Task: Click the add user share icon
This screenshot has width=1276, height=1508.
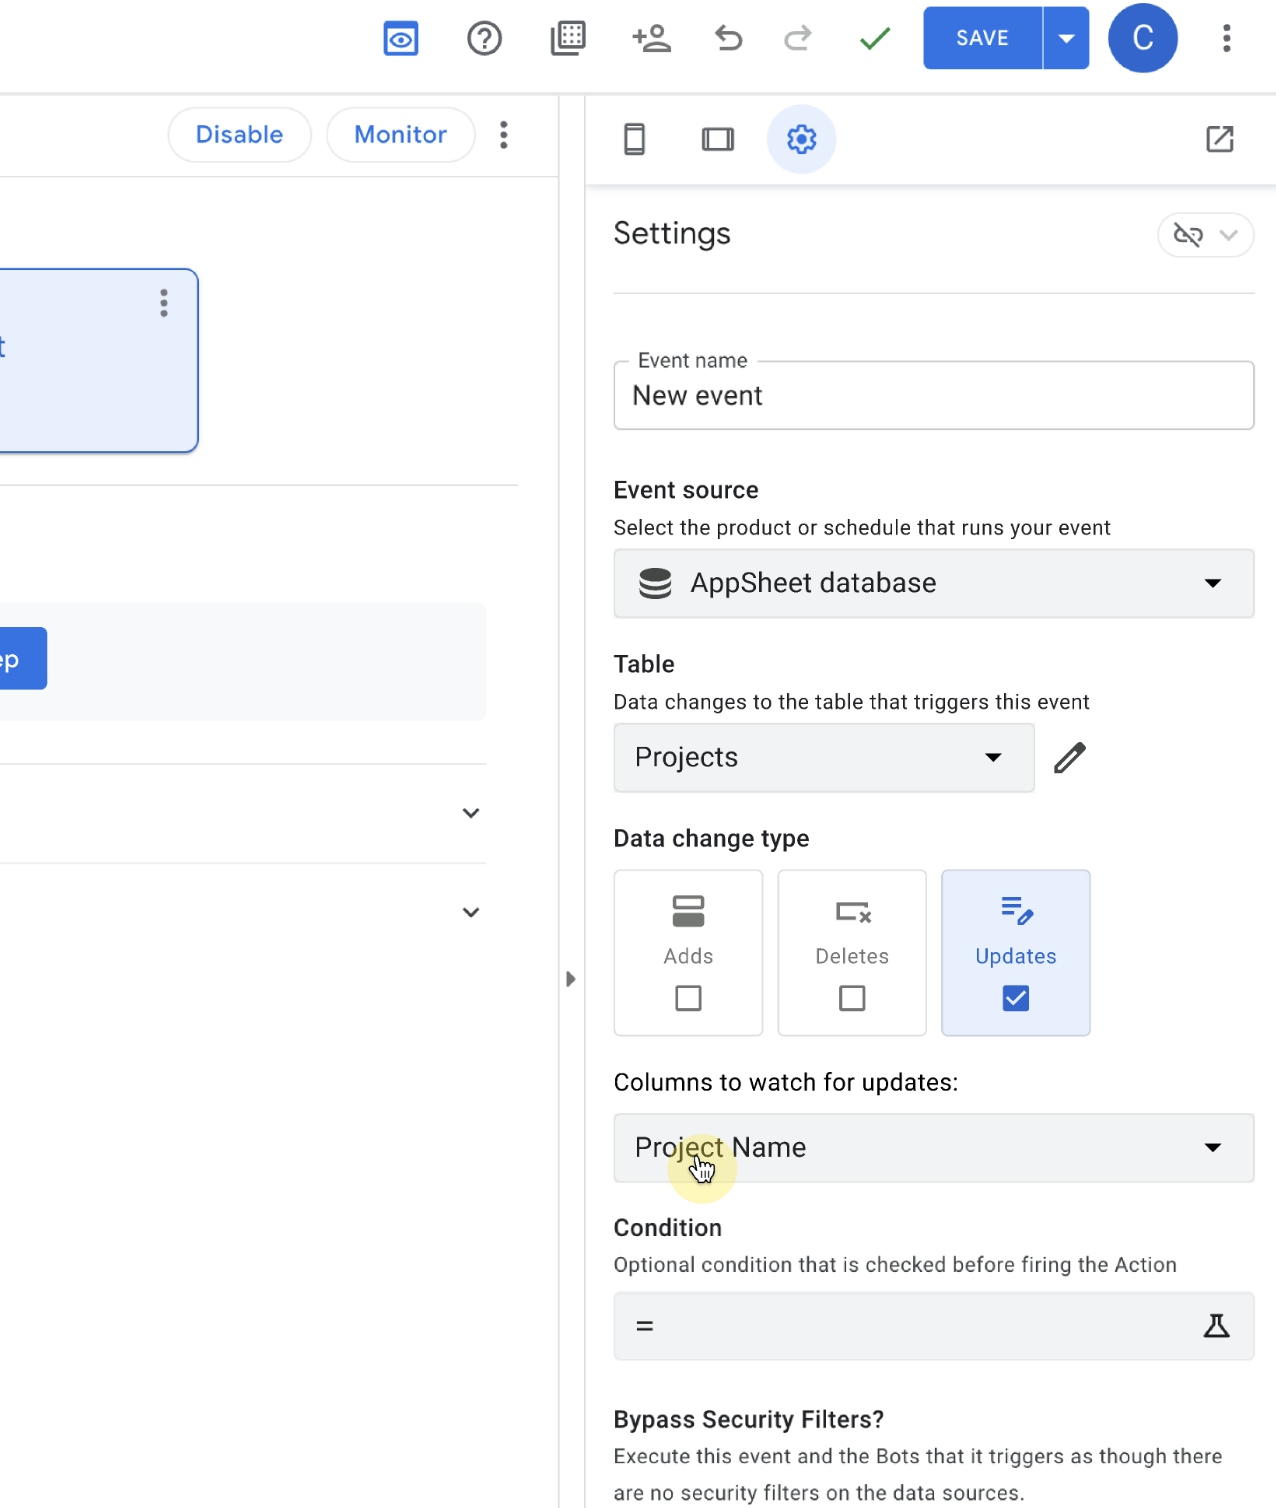Action: tap(651, 39)
